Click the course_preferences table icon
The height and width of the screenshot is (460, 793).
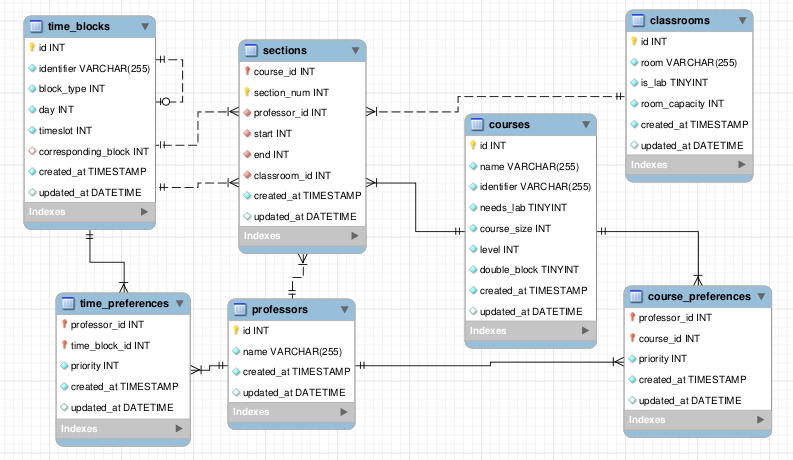[x=636, y=296]
